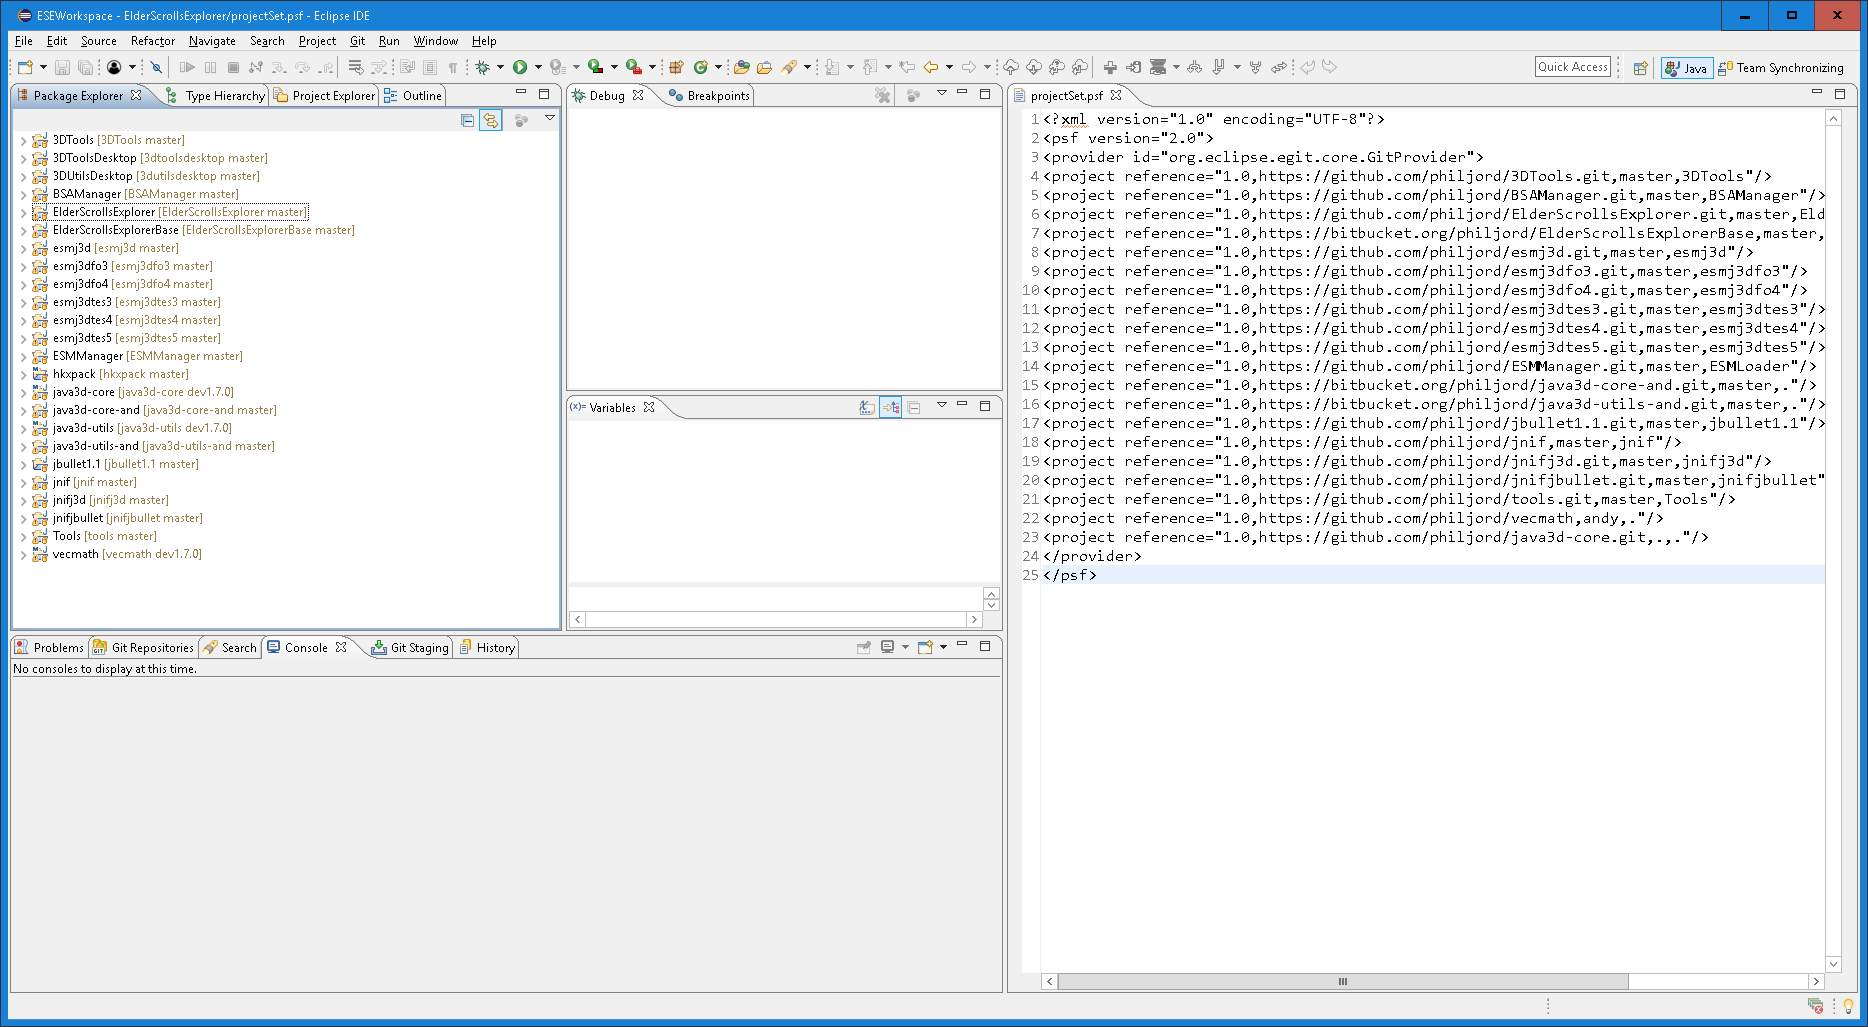Toggle Show Whitespace Characters pilcrow button
This screenshot has width=1868, height=1027.
[453, 67]
